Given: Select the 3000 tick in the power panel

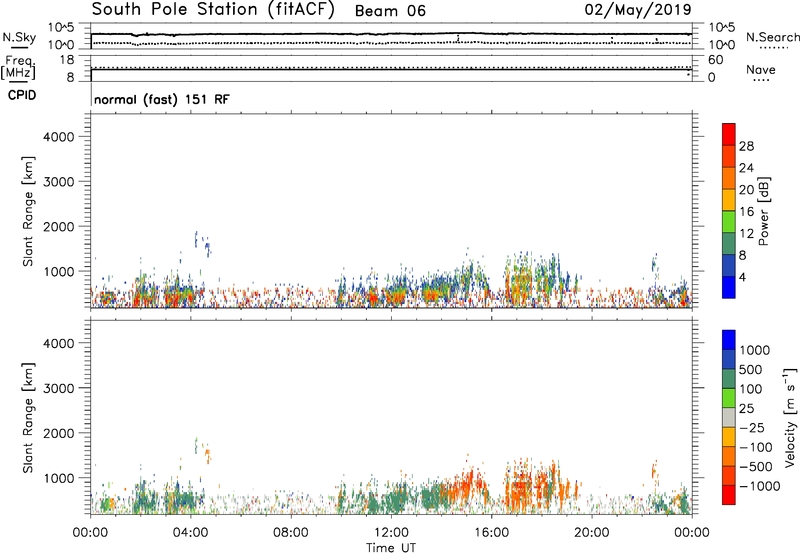Looking at the screenshot, I should 59,182.
